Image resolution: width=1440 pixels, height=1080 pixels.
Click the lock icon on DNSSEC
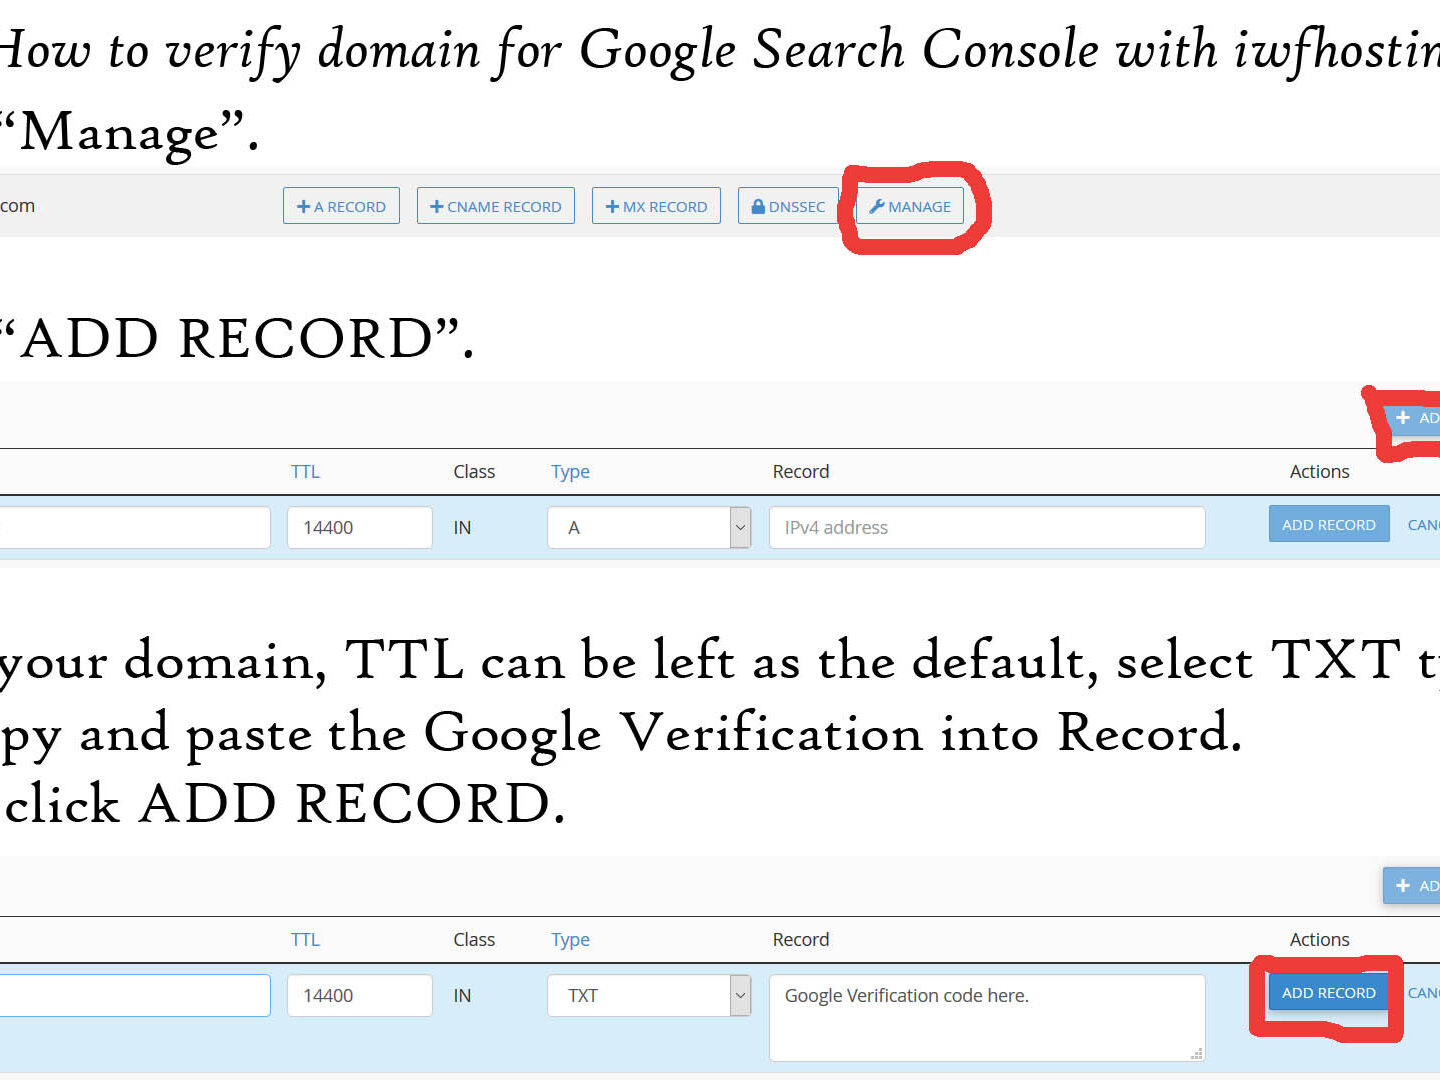coord(758,206)
